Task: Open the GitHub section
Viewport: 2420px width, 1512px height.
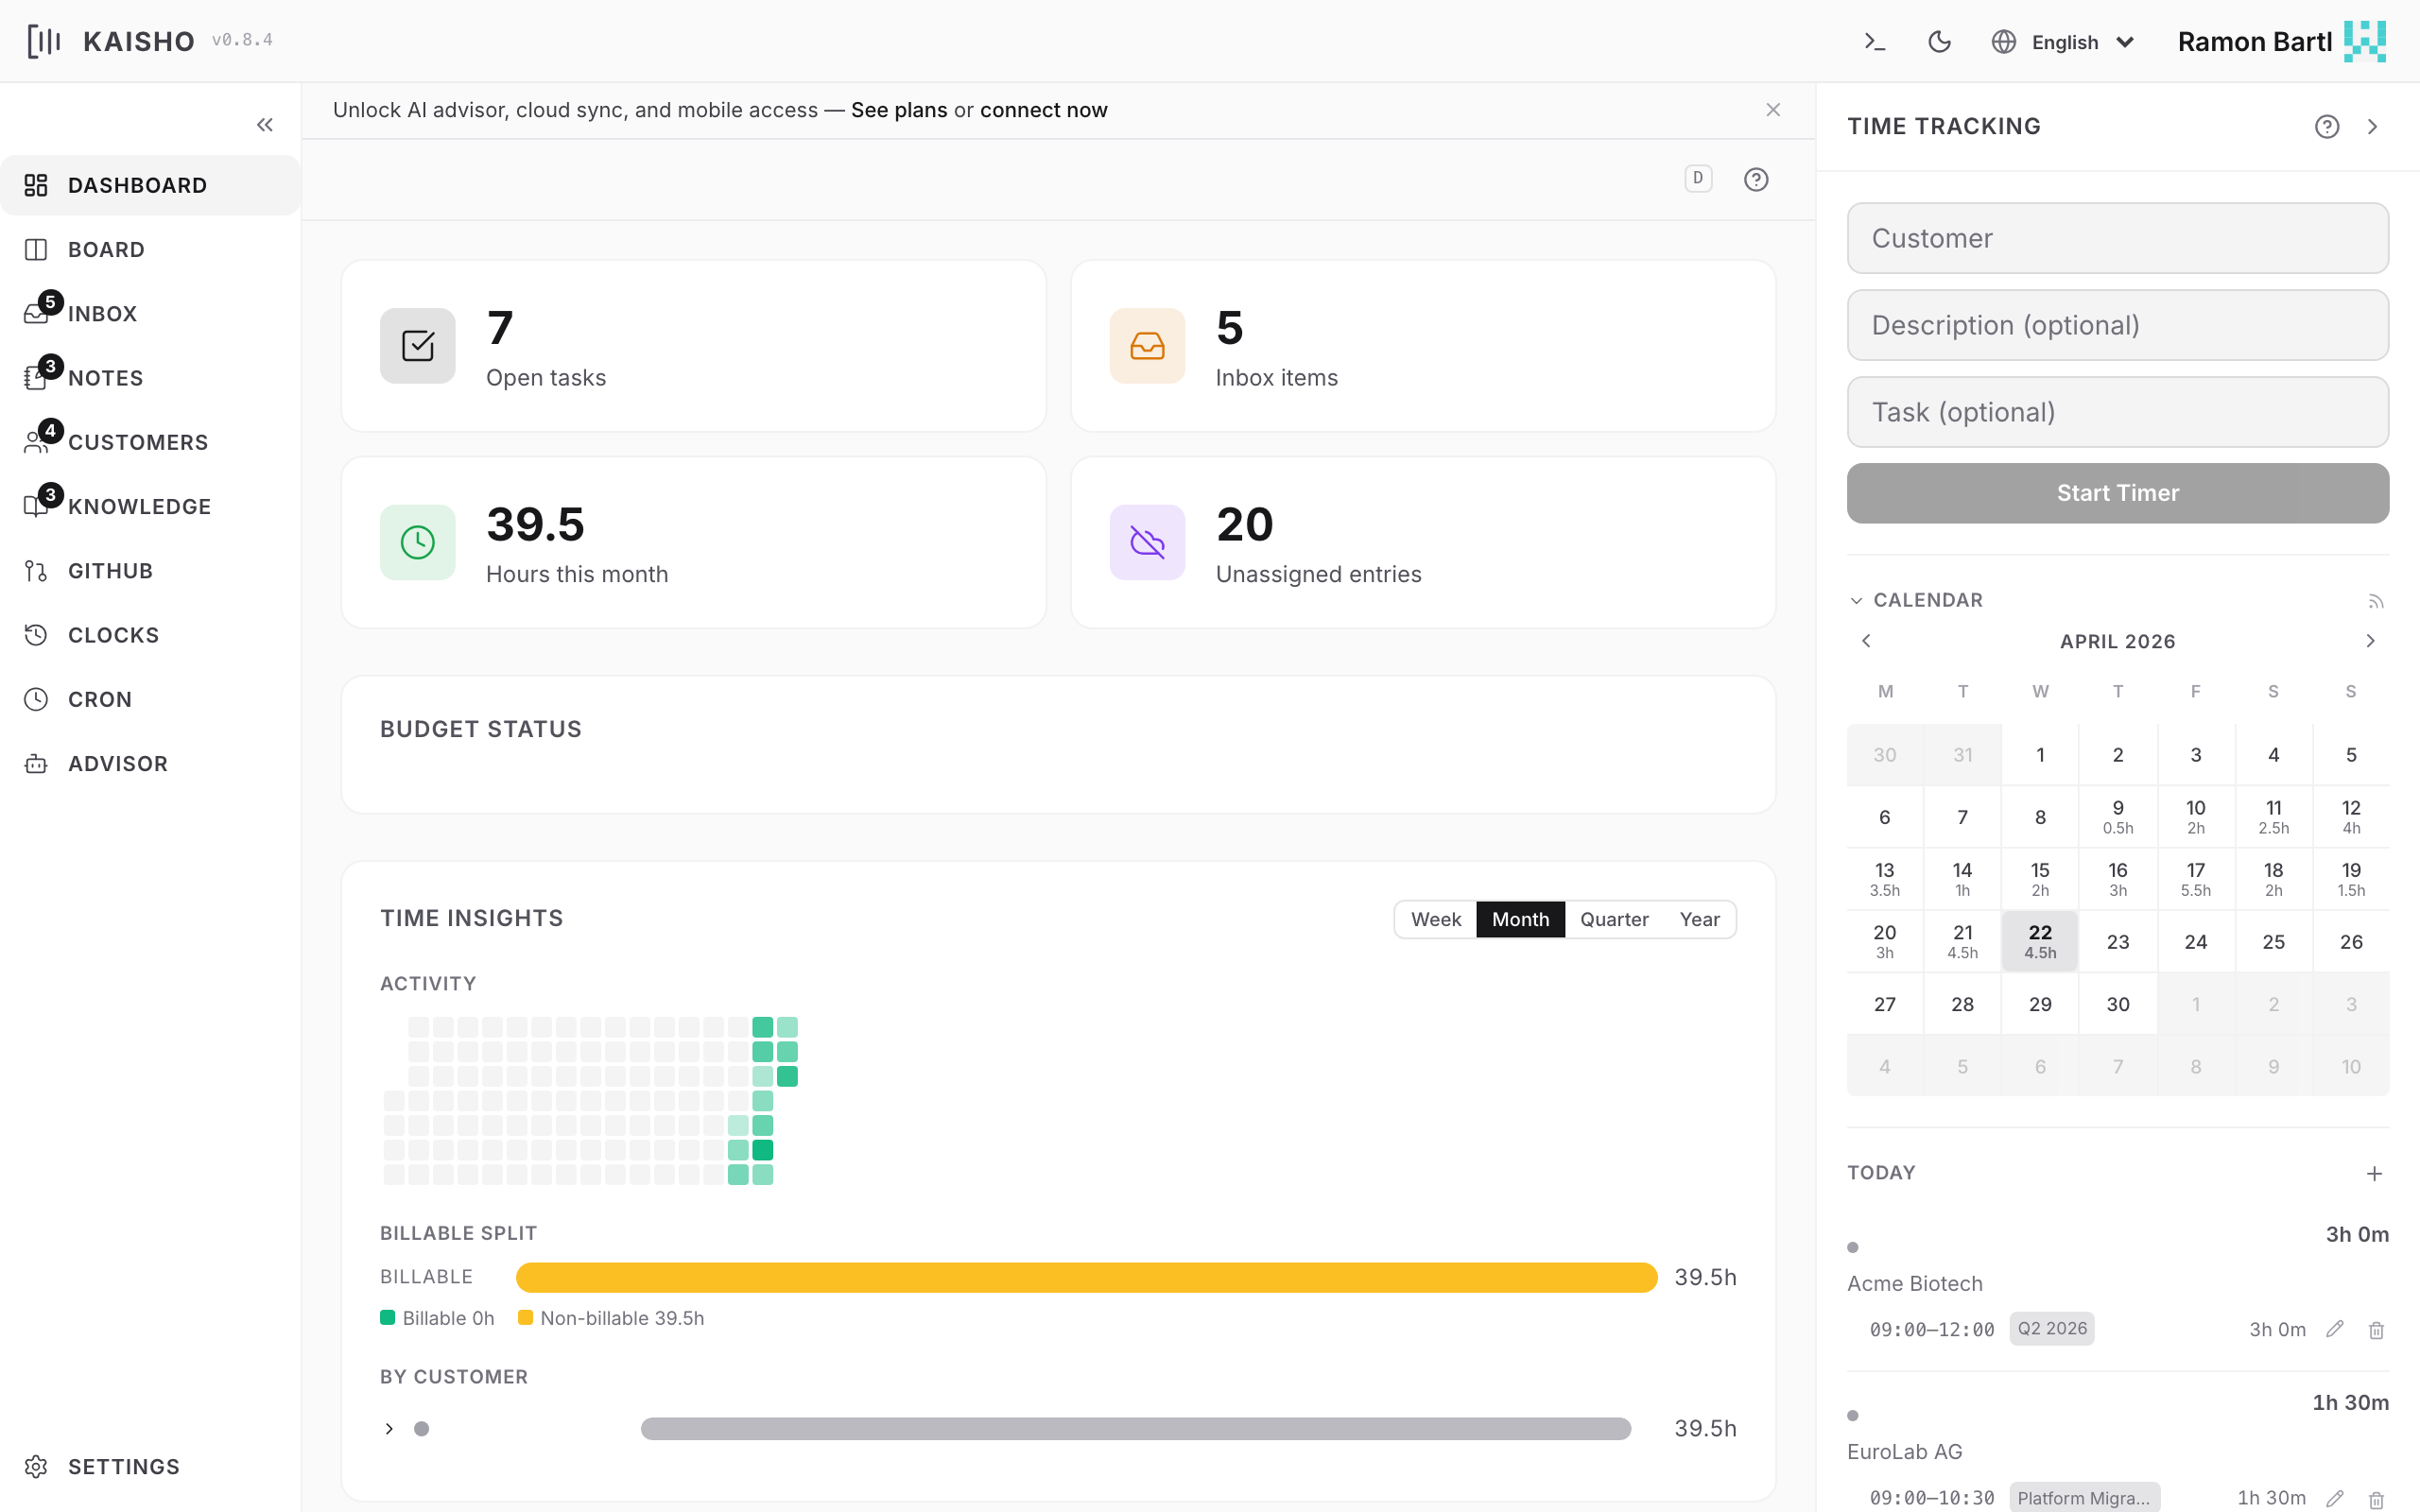Action: 110,571
